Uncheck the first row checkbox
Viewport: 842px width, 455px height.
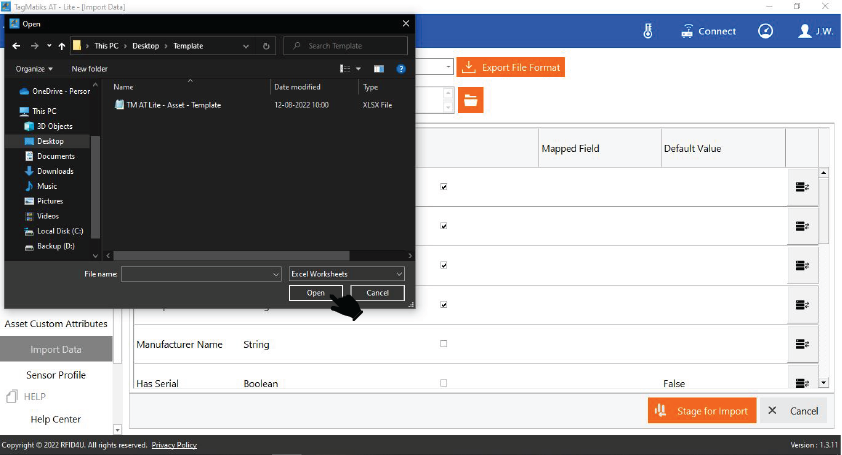[444, 187]
